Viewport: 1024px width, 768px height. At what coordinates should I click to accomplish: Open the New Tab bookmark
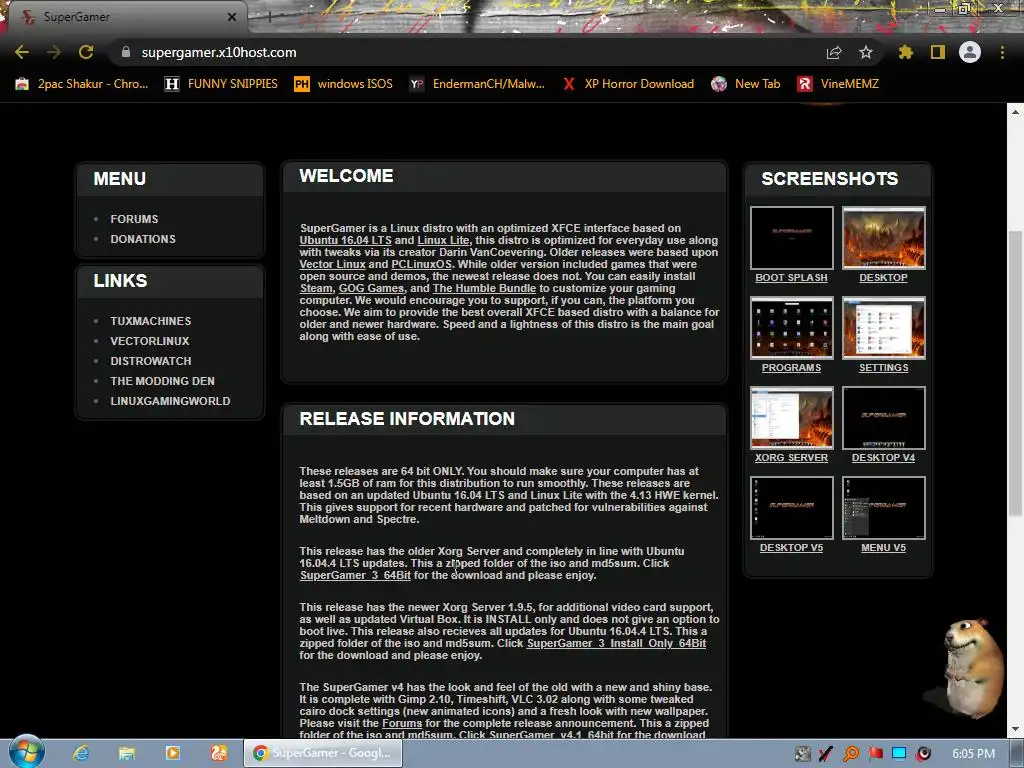pyautogui.click(x=746, y=84)
